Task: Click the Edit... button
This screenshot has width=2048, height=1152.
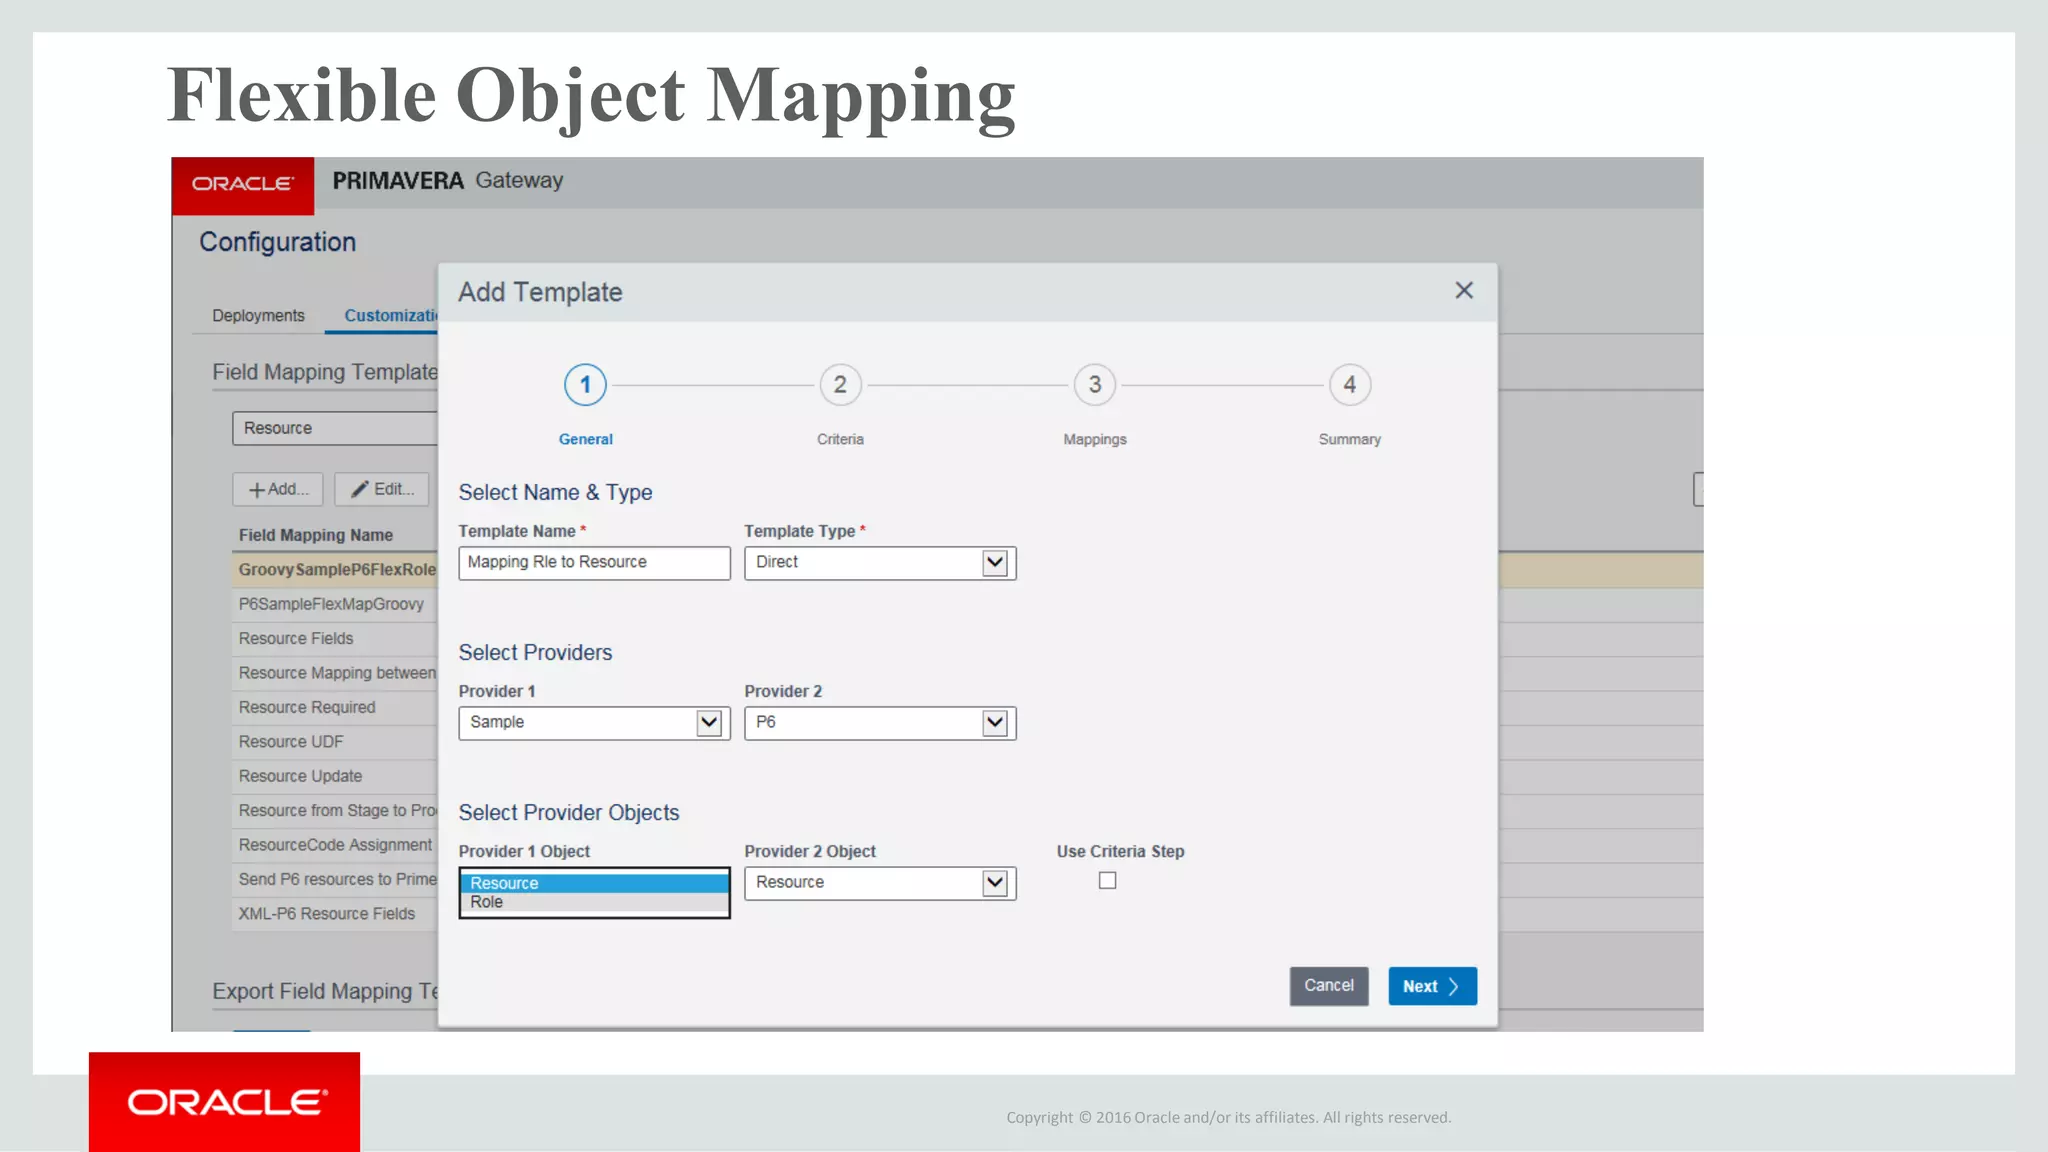Action: pyautogui.click(x=382, y=490)
